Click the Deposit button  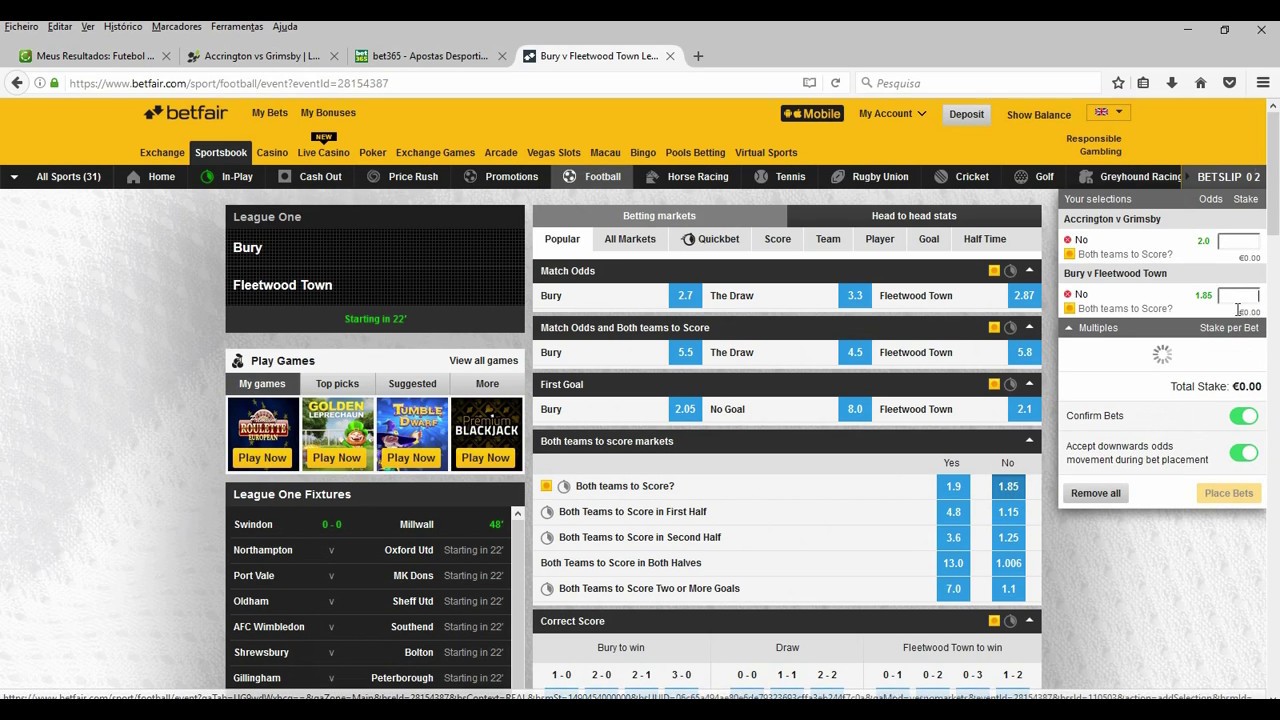pyautogui.click(x=966, y=114)
